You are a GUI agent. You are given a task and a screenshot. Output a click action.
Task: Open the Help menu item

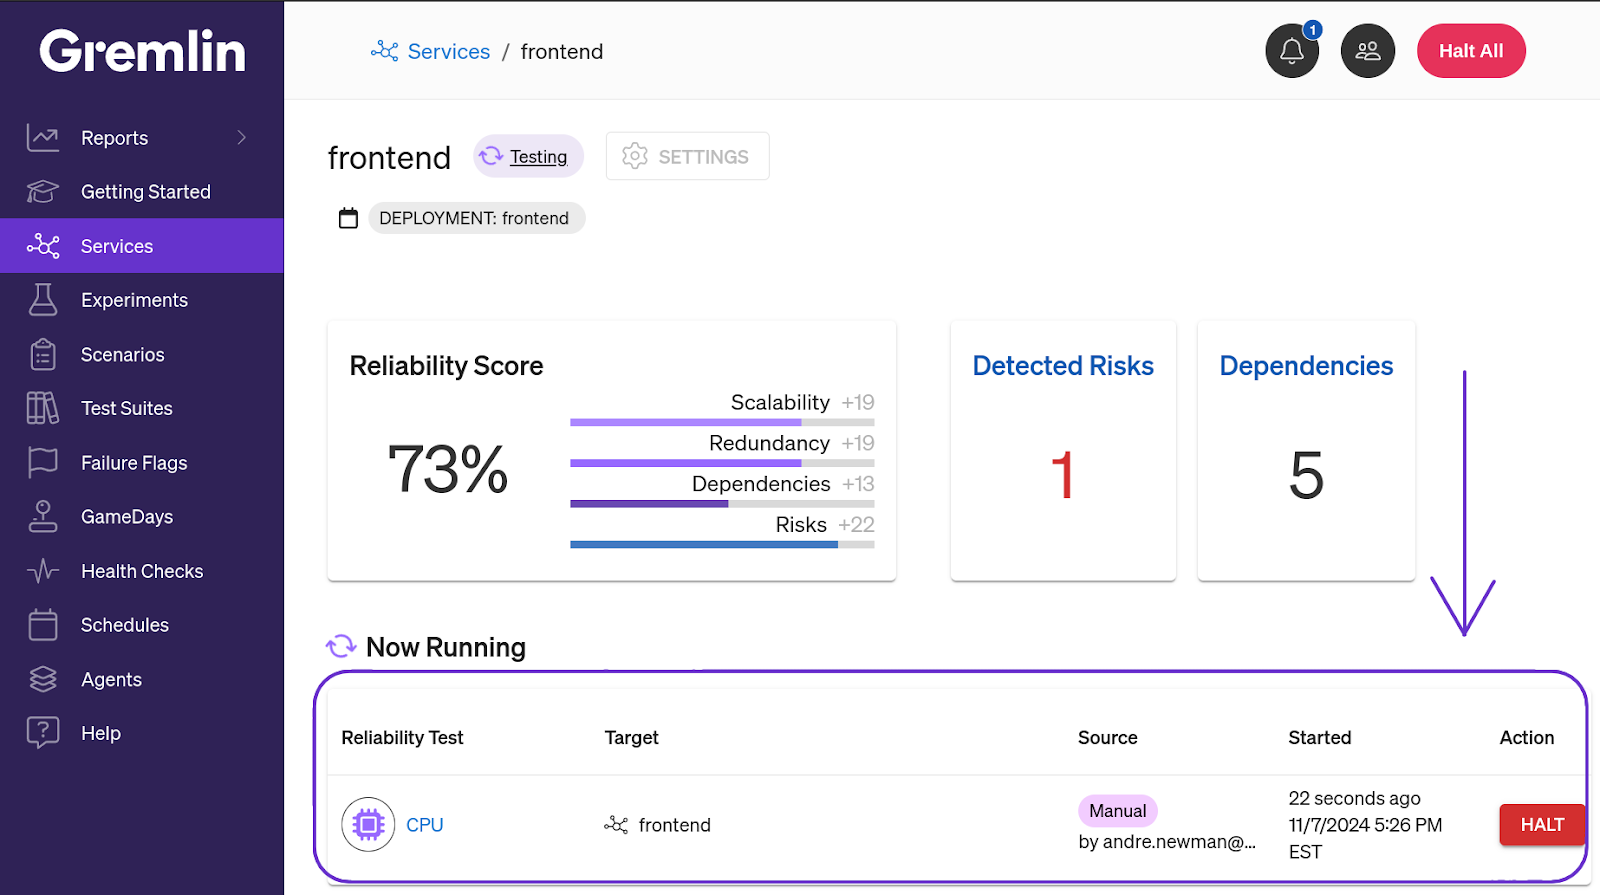coord(141,733)
